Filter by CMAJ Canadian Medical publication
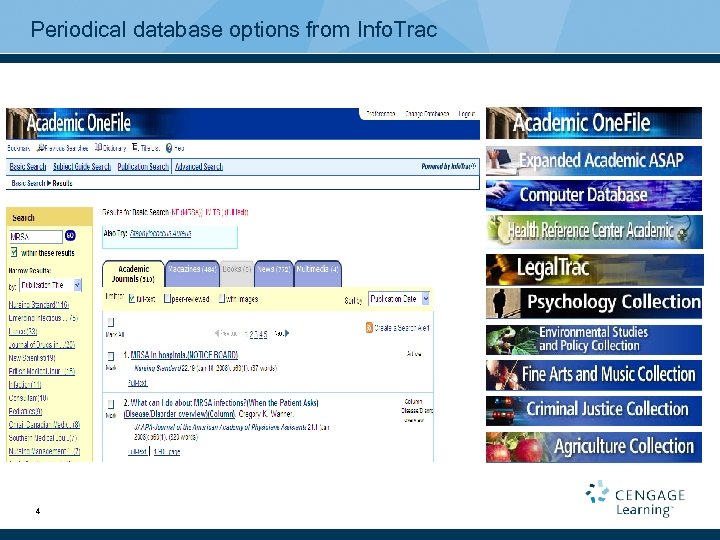The width and height of the screenshot is (720, 540). tap(45, 425)
